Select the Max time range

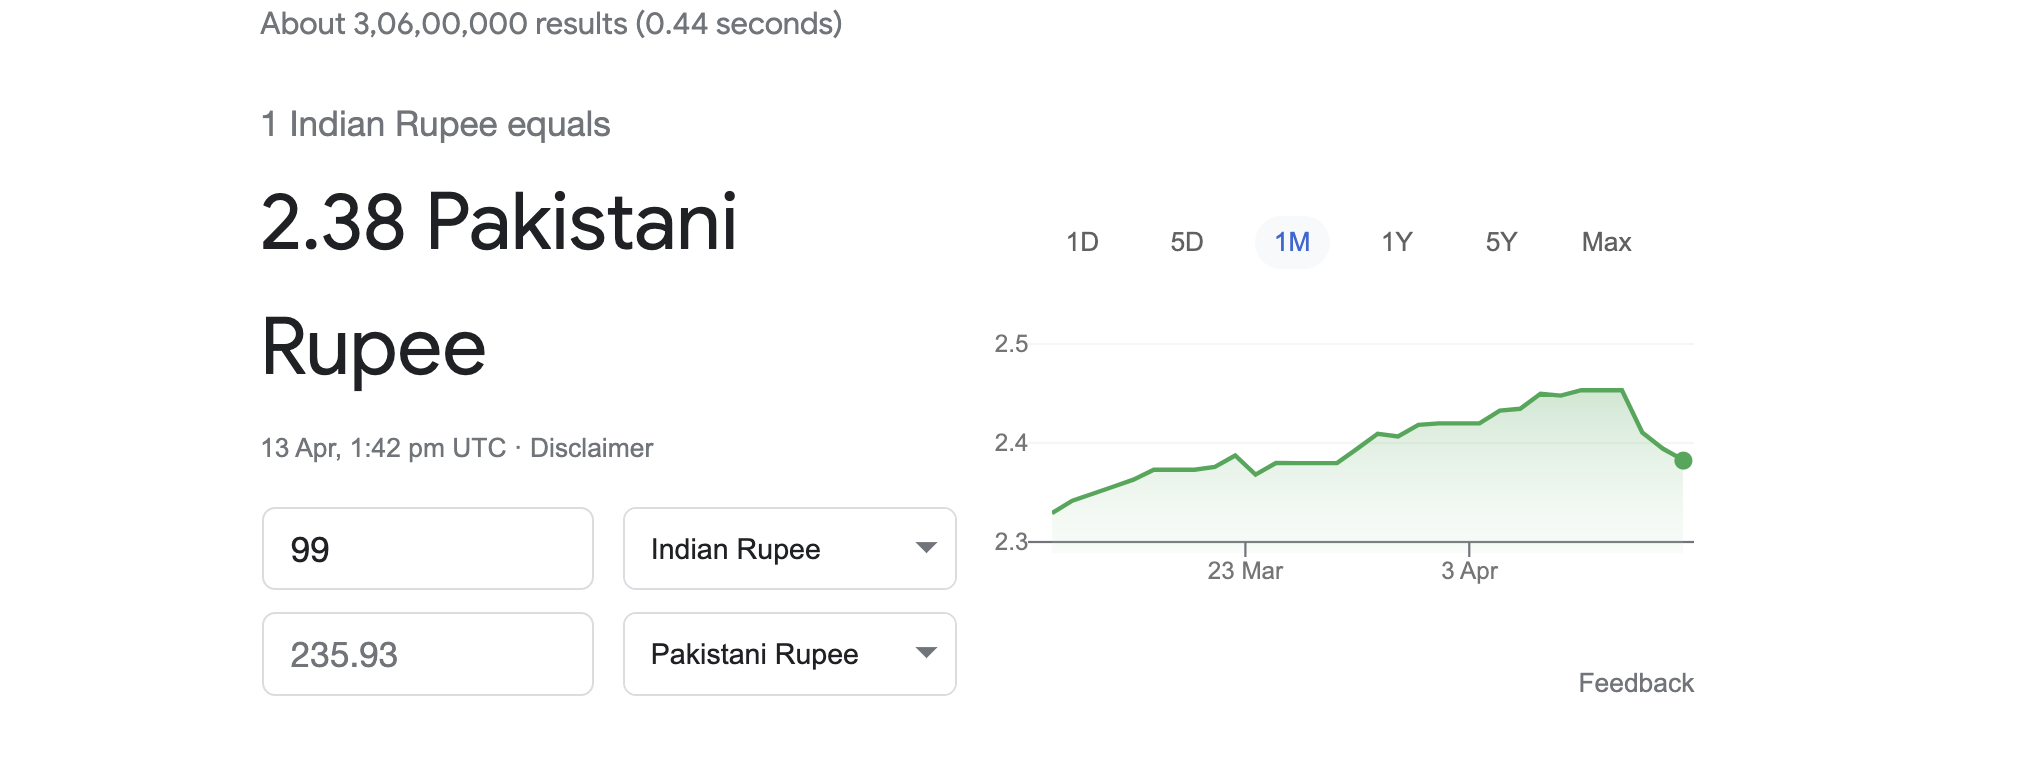tap(1606, 242)
